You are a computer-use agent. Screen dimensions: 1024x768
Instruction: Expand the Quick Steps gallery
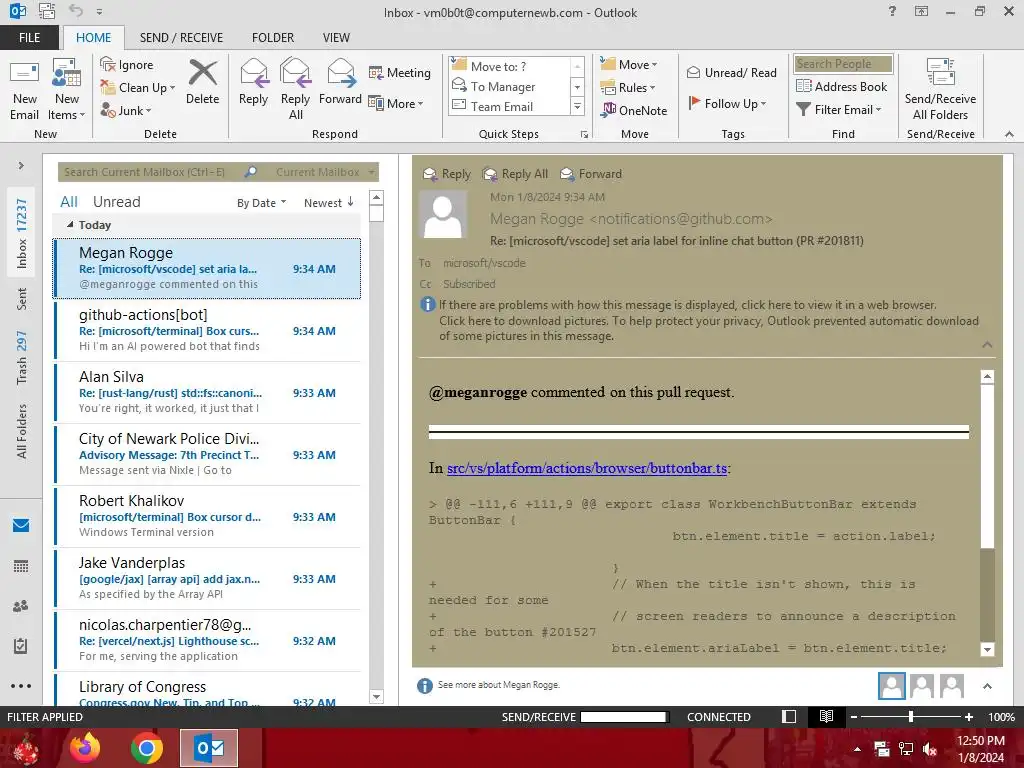[577, 106]
